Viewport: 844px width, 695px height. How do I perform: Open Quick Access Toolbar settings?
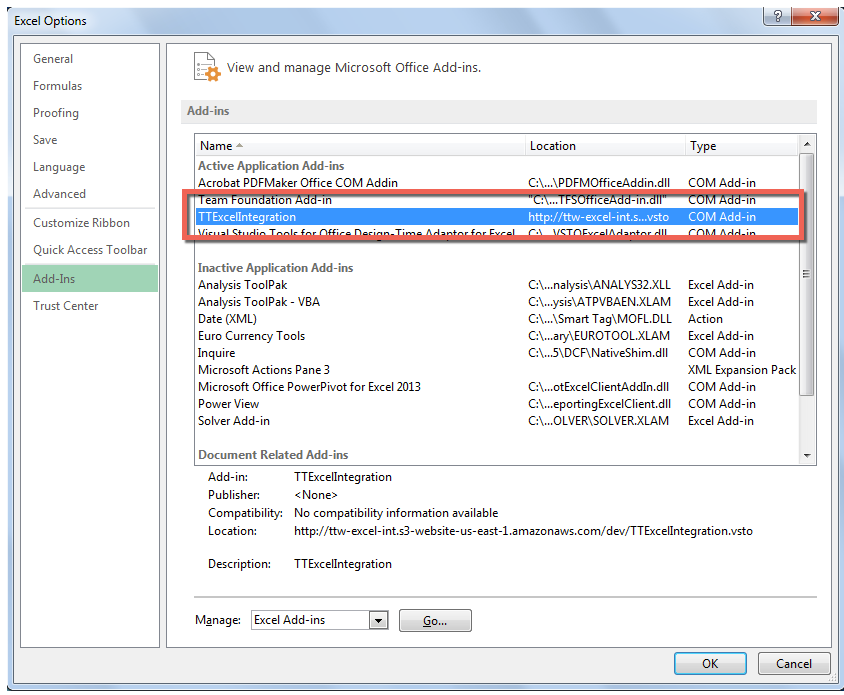[x=90, y=250]
